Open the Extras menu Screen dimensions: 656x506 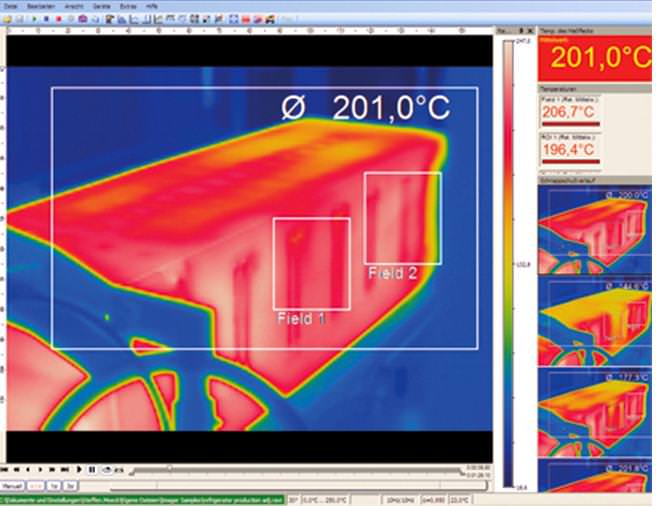[128, 6]
